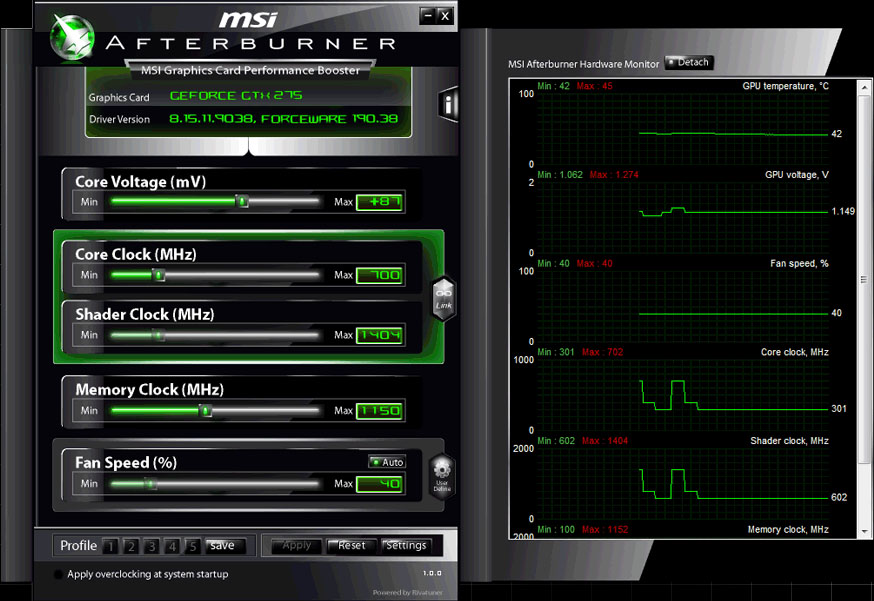Load profile slot 2

tap(131, 546)
